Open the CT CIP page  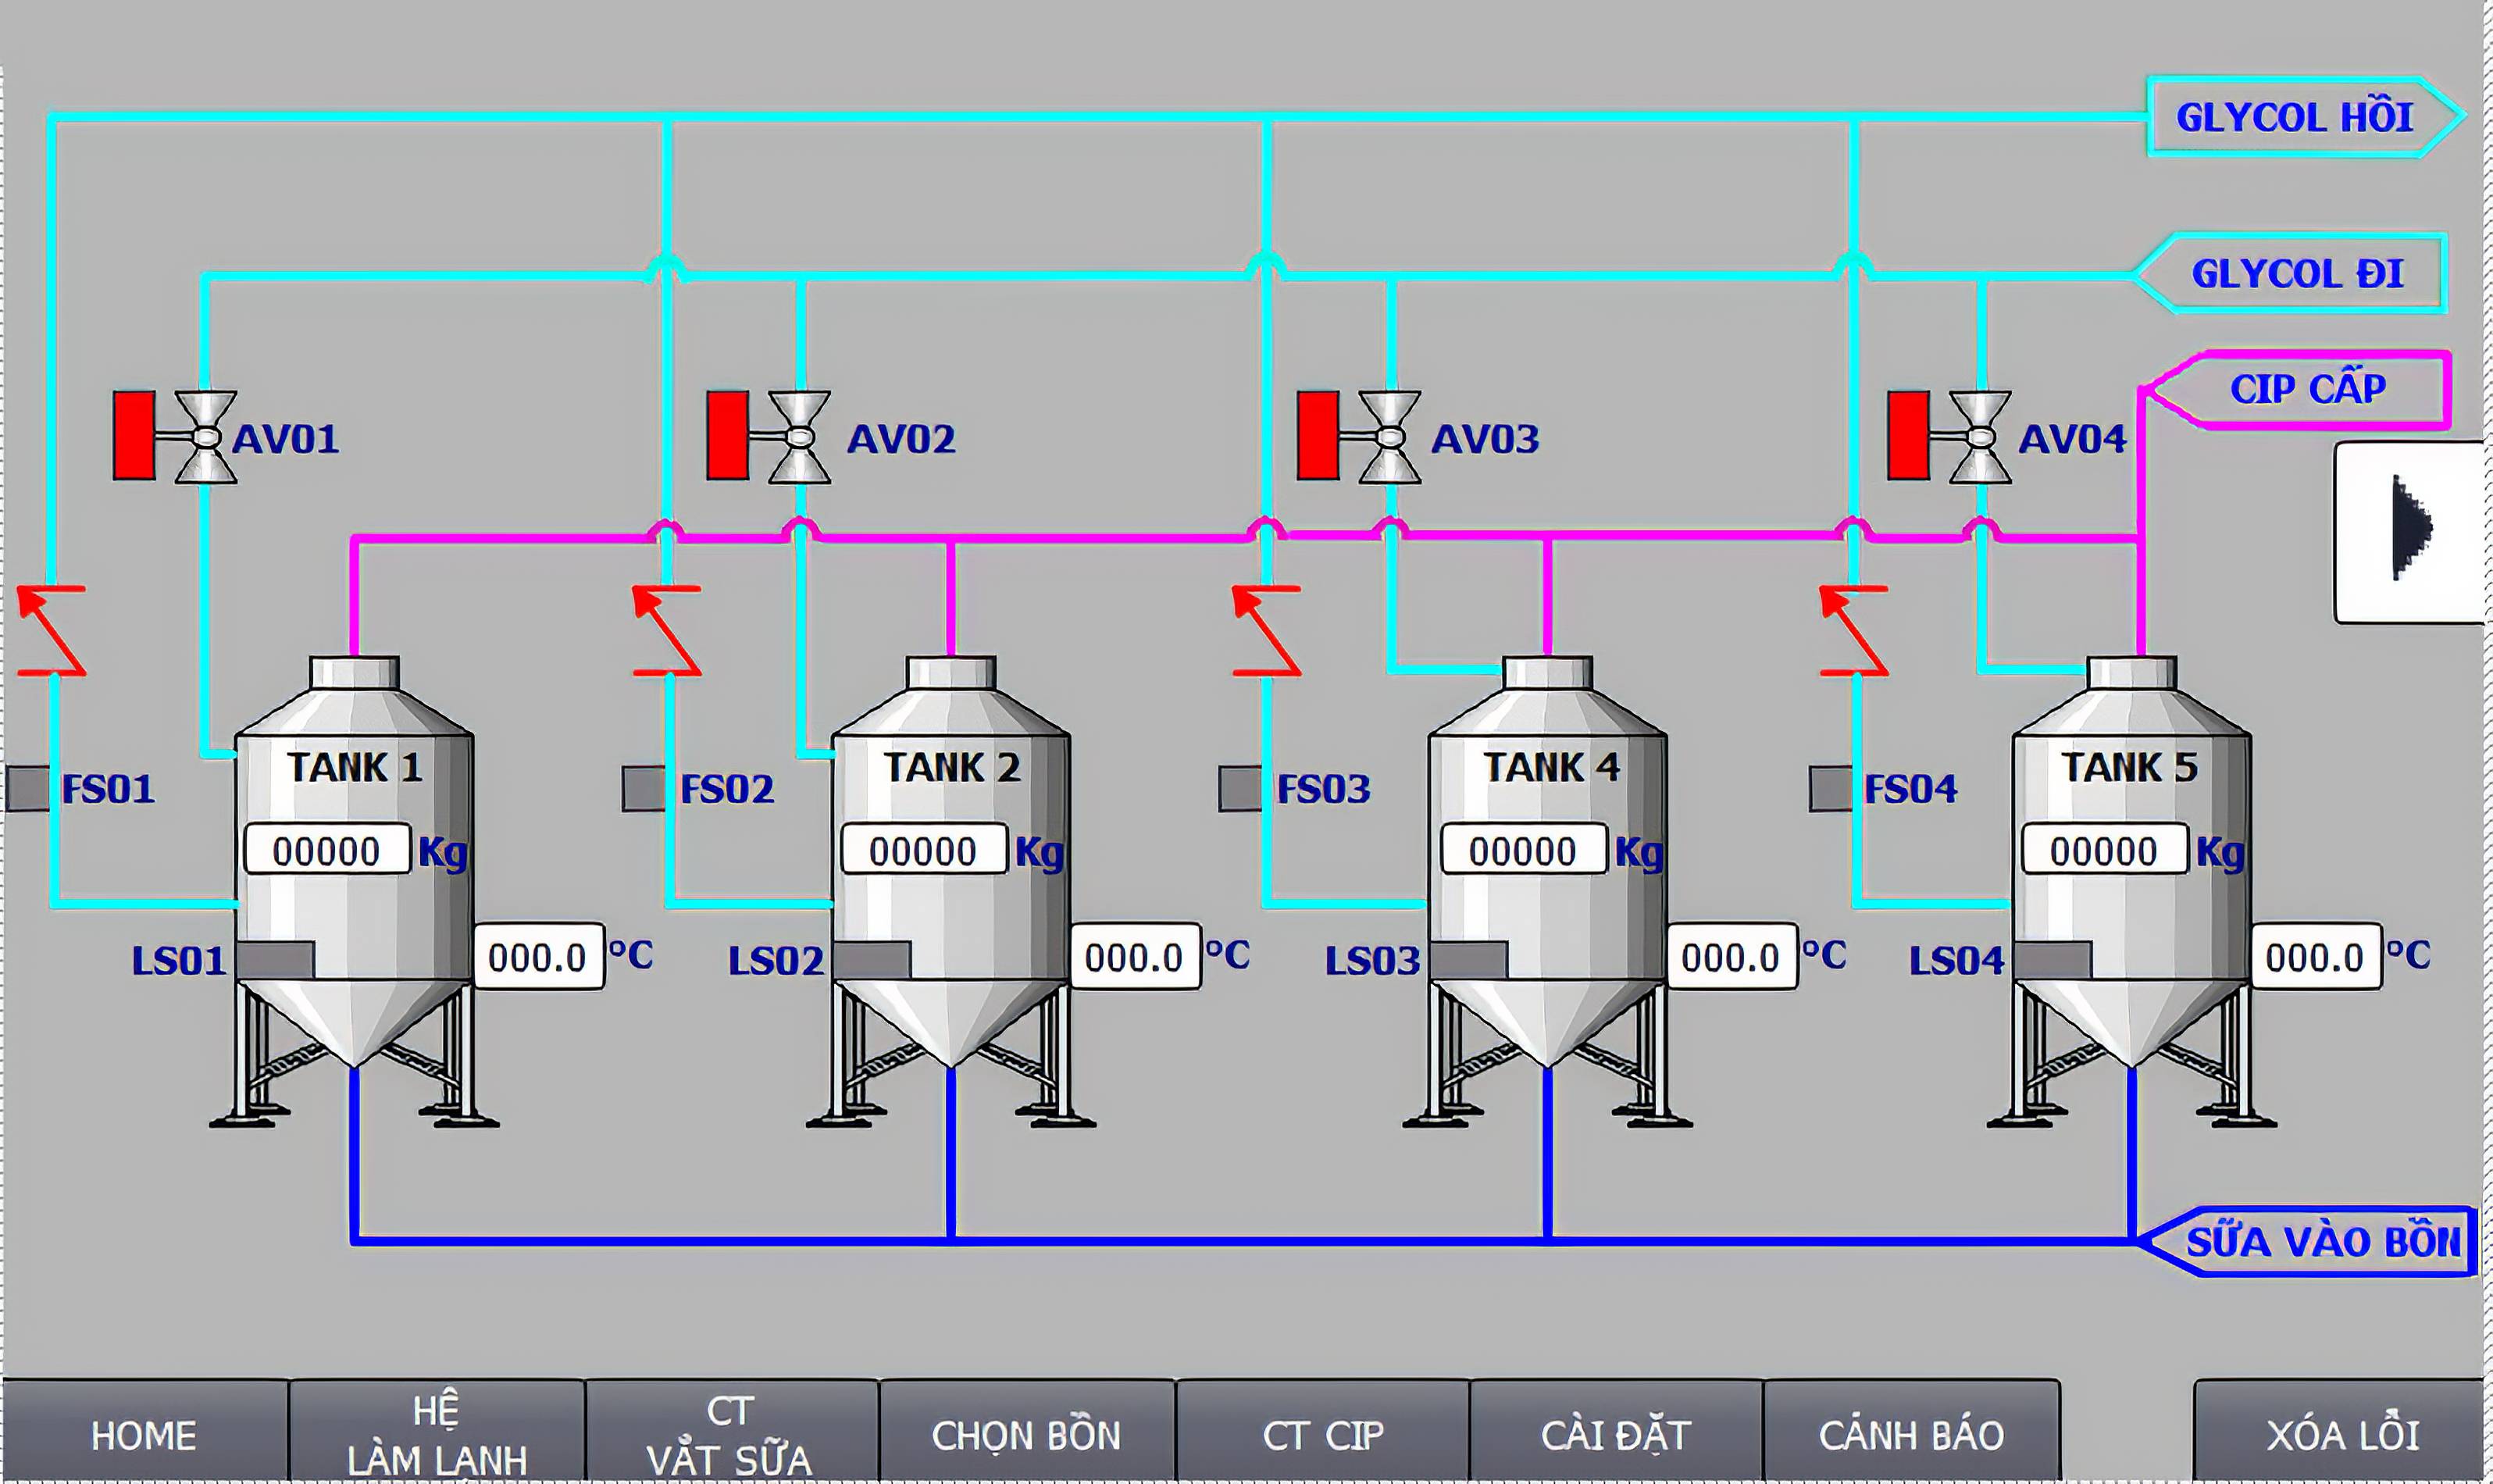pyautogui.click(x=1323, y=1432)
